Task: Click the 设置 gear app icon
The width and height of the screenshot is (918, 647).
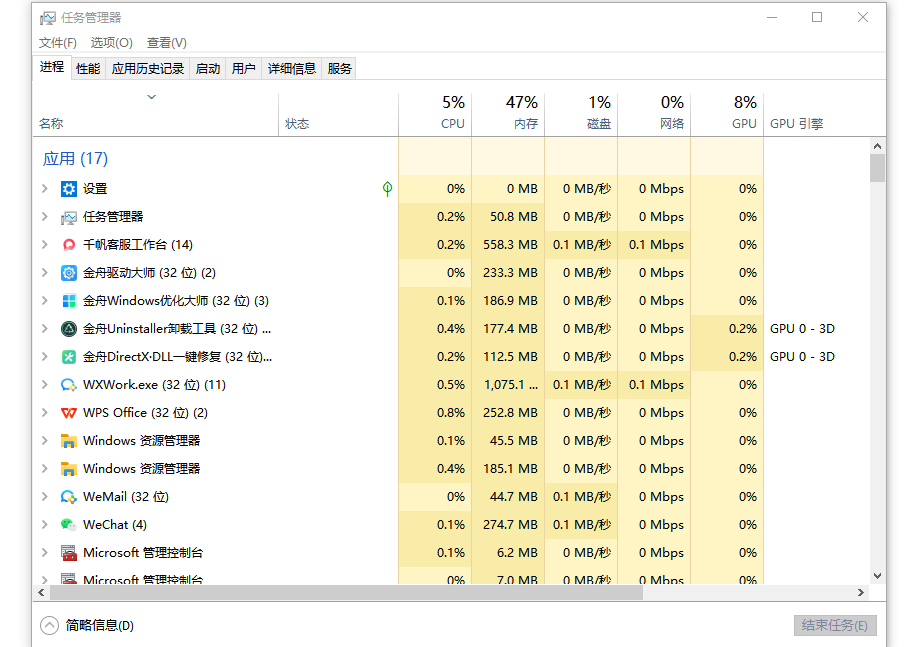Action: [x=68, y=189]
